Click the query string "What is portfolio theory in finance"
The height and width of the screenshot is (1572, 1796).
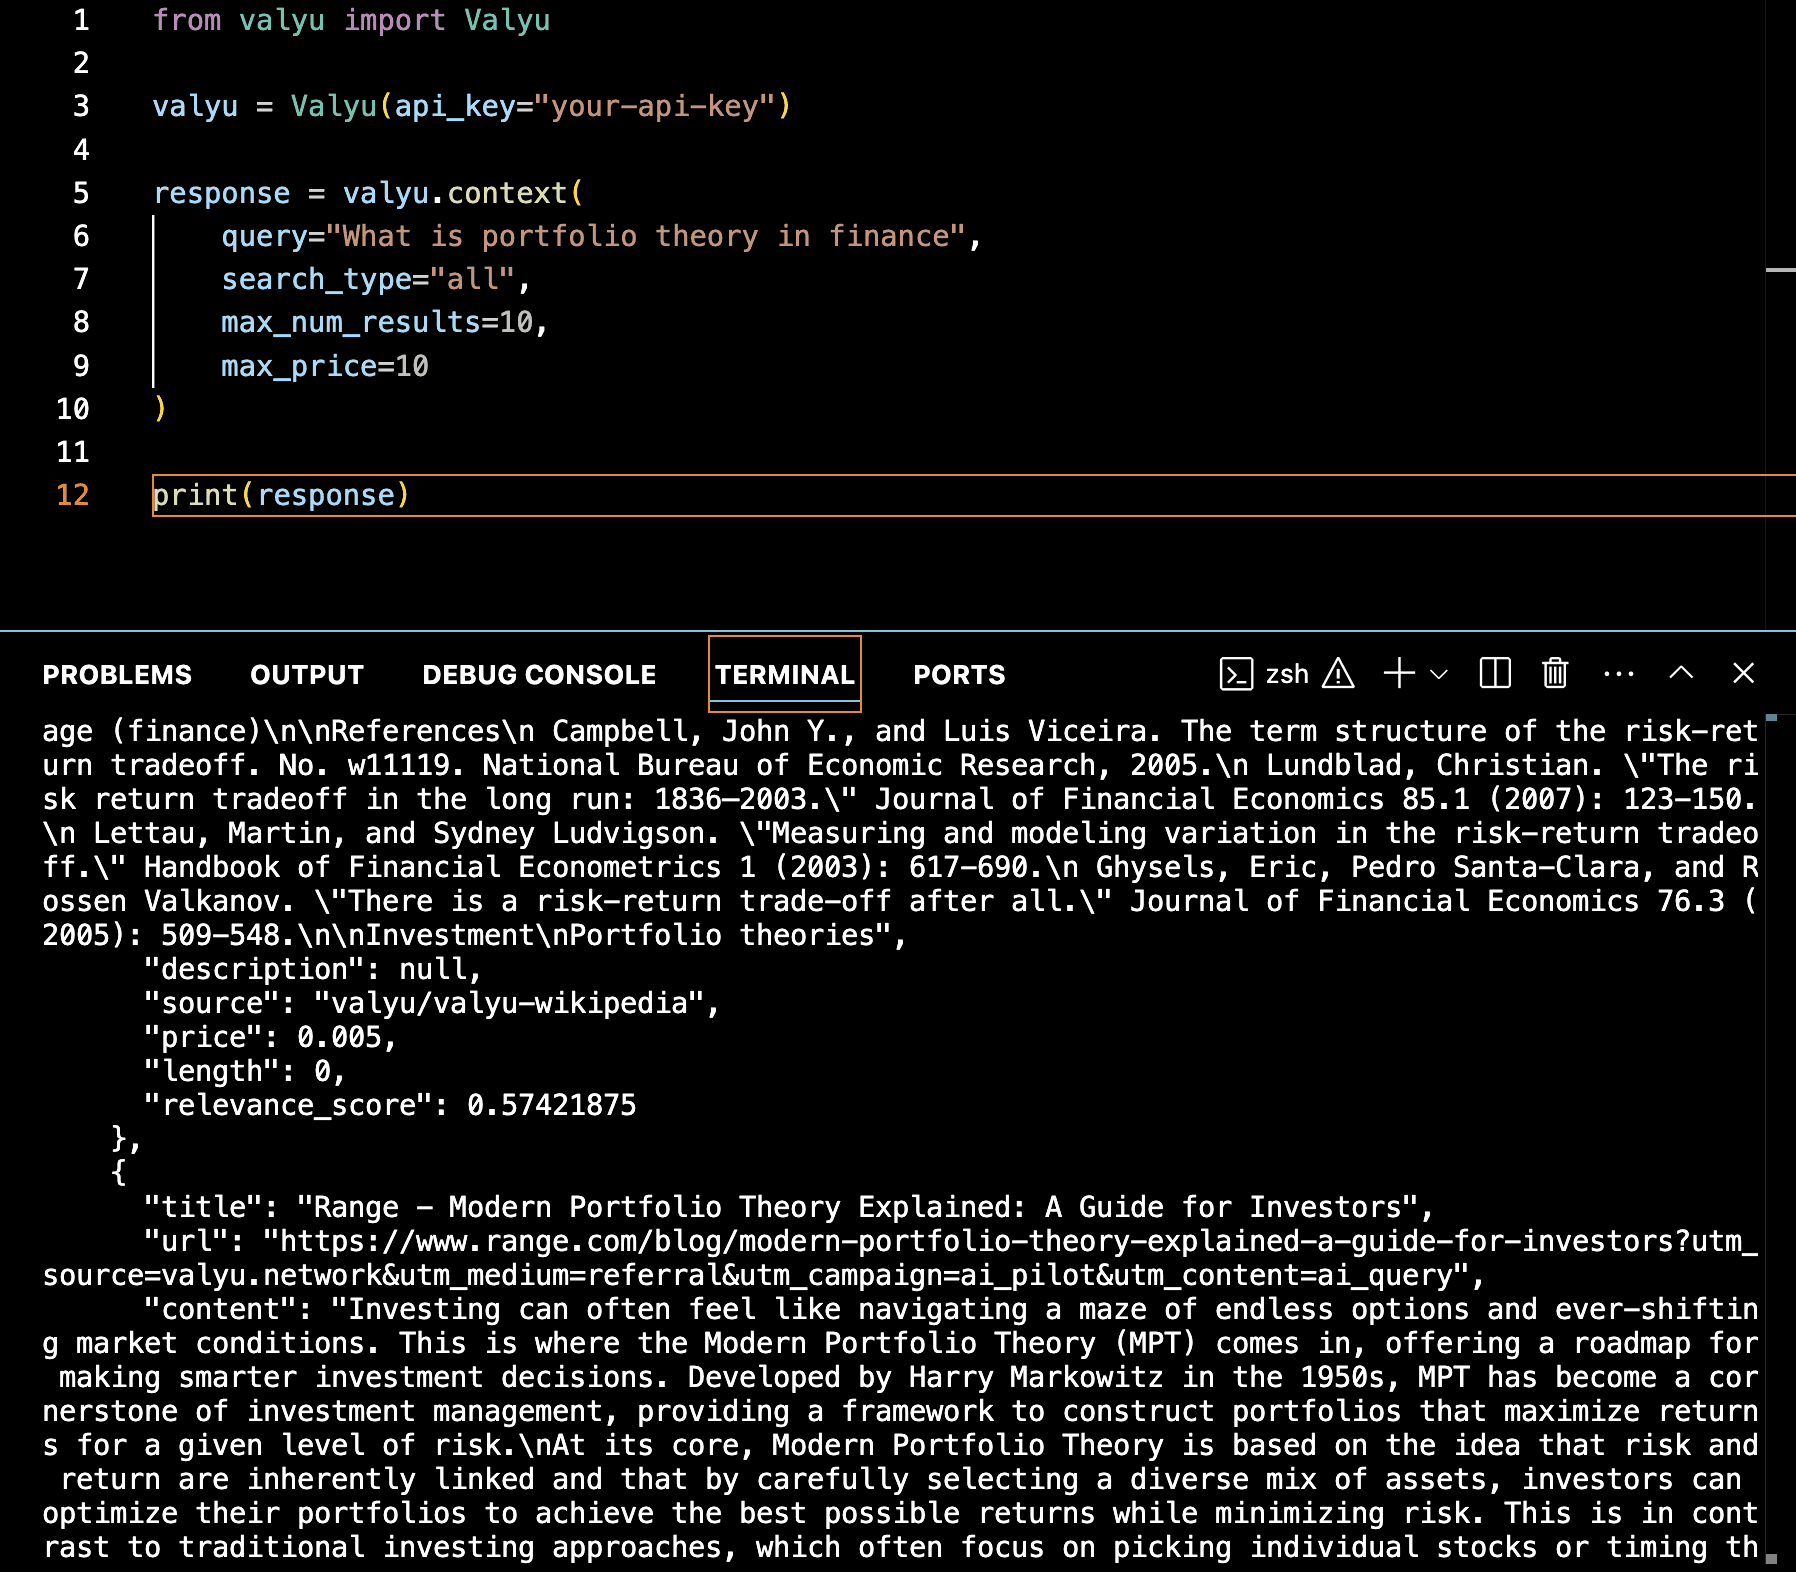tap(645, 236)
